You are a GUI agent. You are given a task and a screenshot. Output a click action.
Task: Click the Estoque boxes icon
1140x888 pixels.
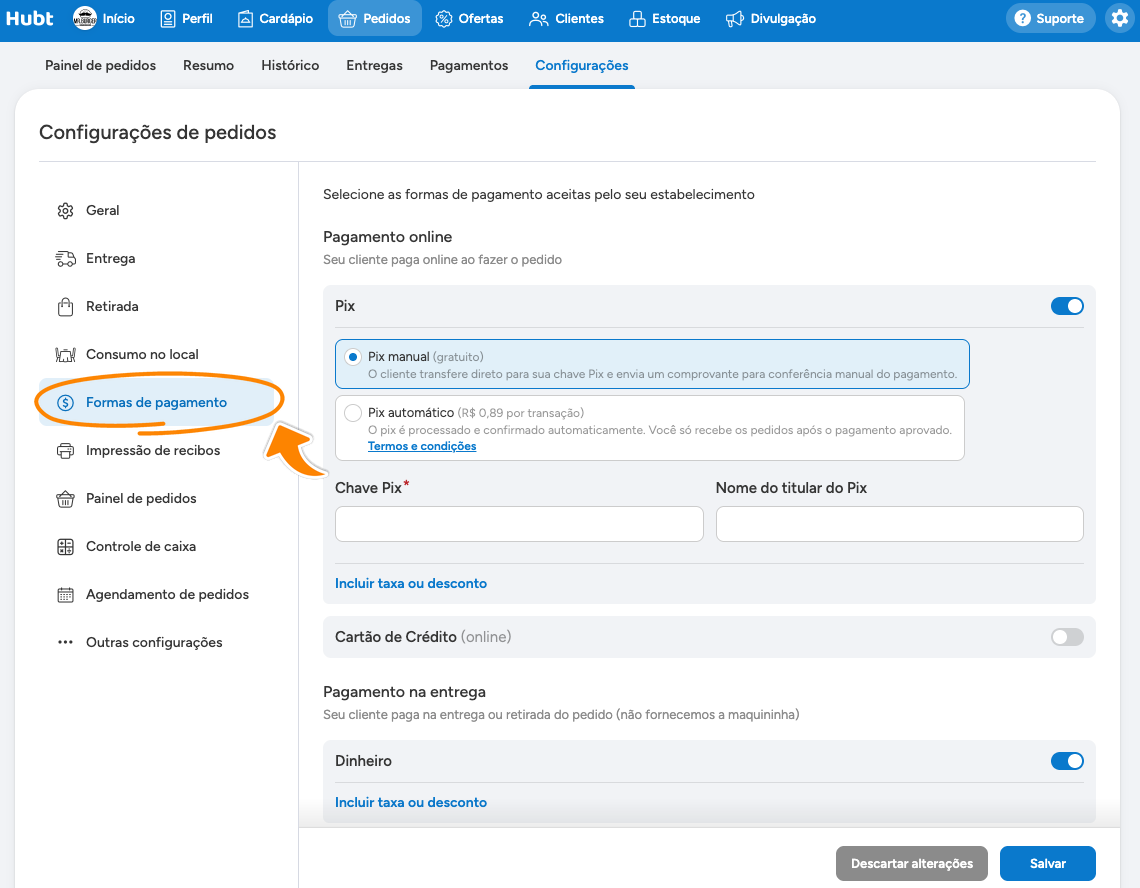637,19
